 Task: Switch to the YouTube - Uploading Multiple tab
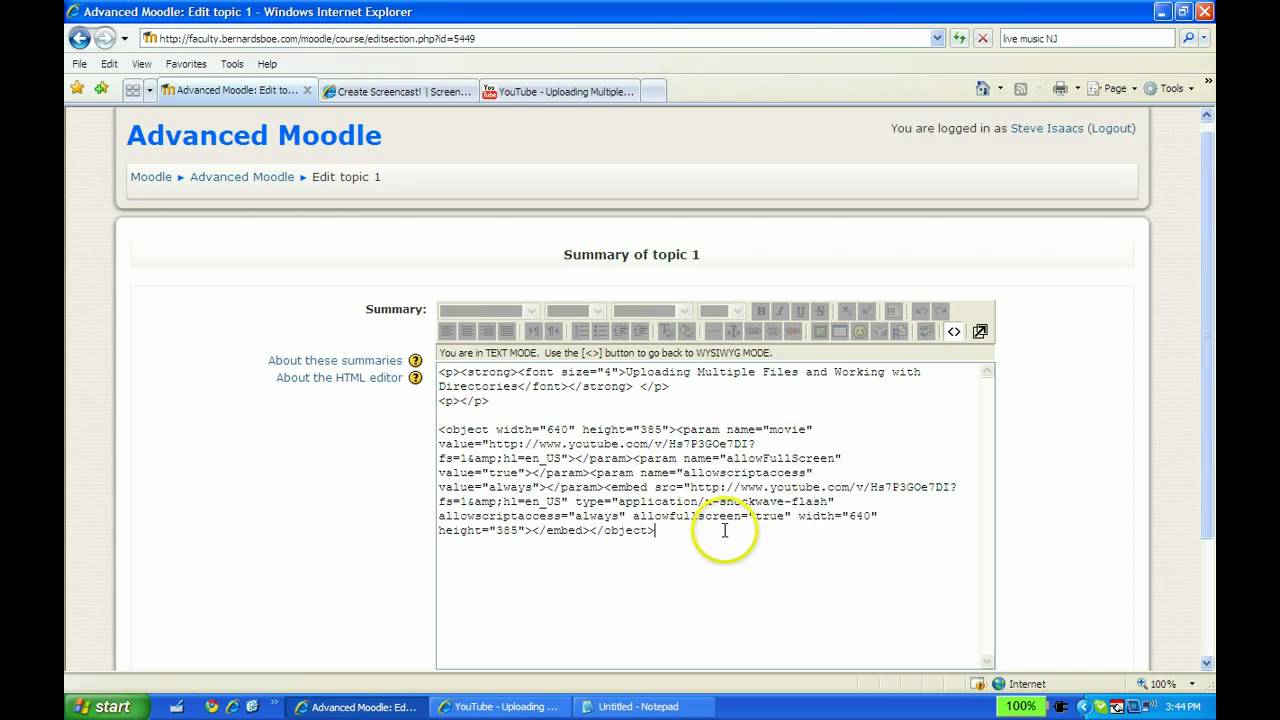coord(558,91)
